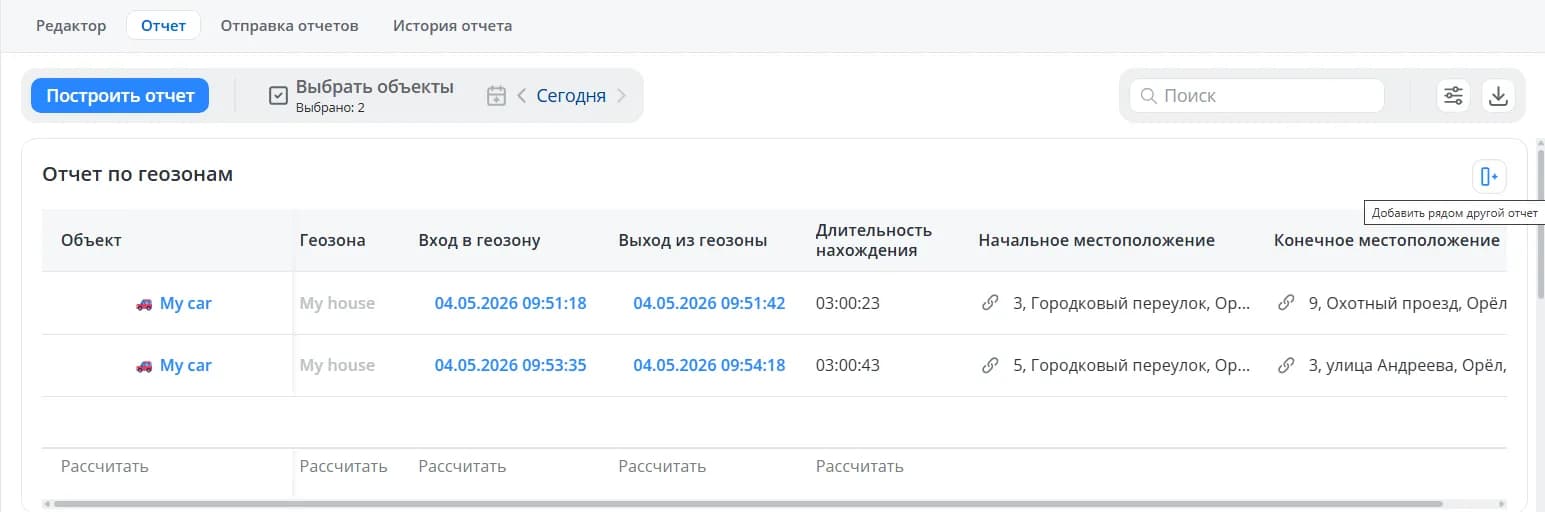This screenshot has height=512, width=1545.
Task: Go to next date period arrow
Action: 621,96
